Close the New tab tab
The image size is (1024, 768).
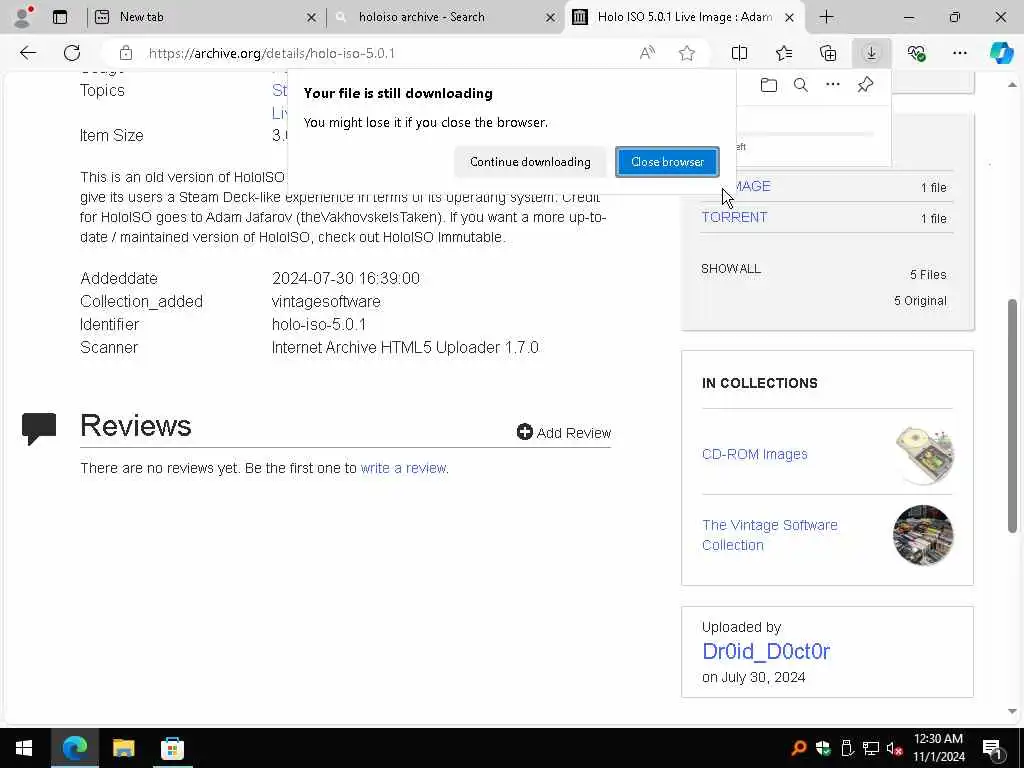point(312,18)
